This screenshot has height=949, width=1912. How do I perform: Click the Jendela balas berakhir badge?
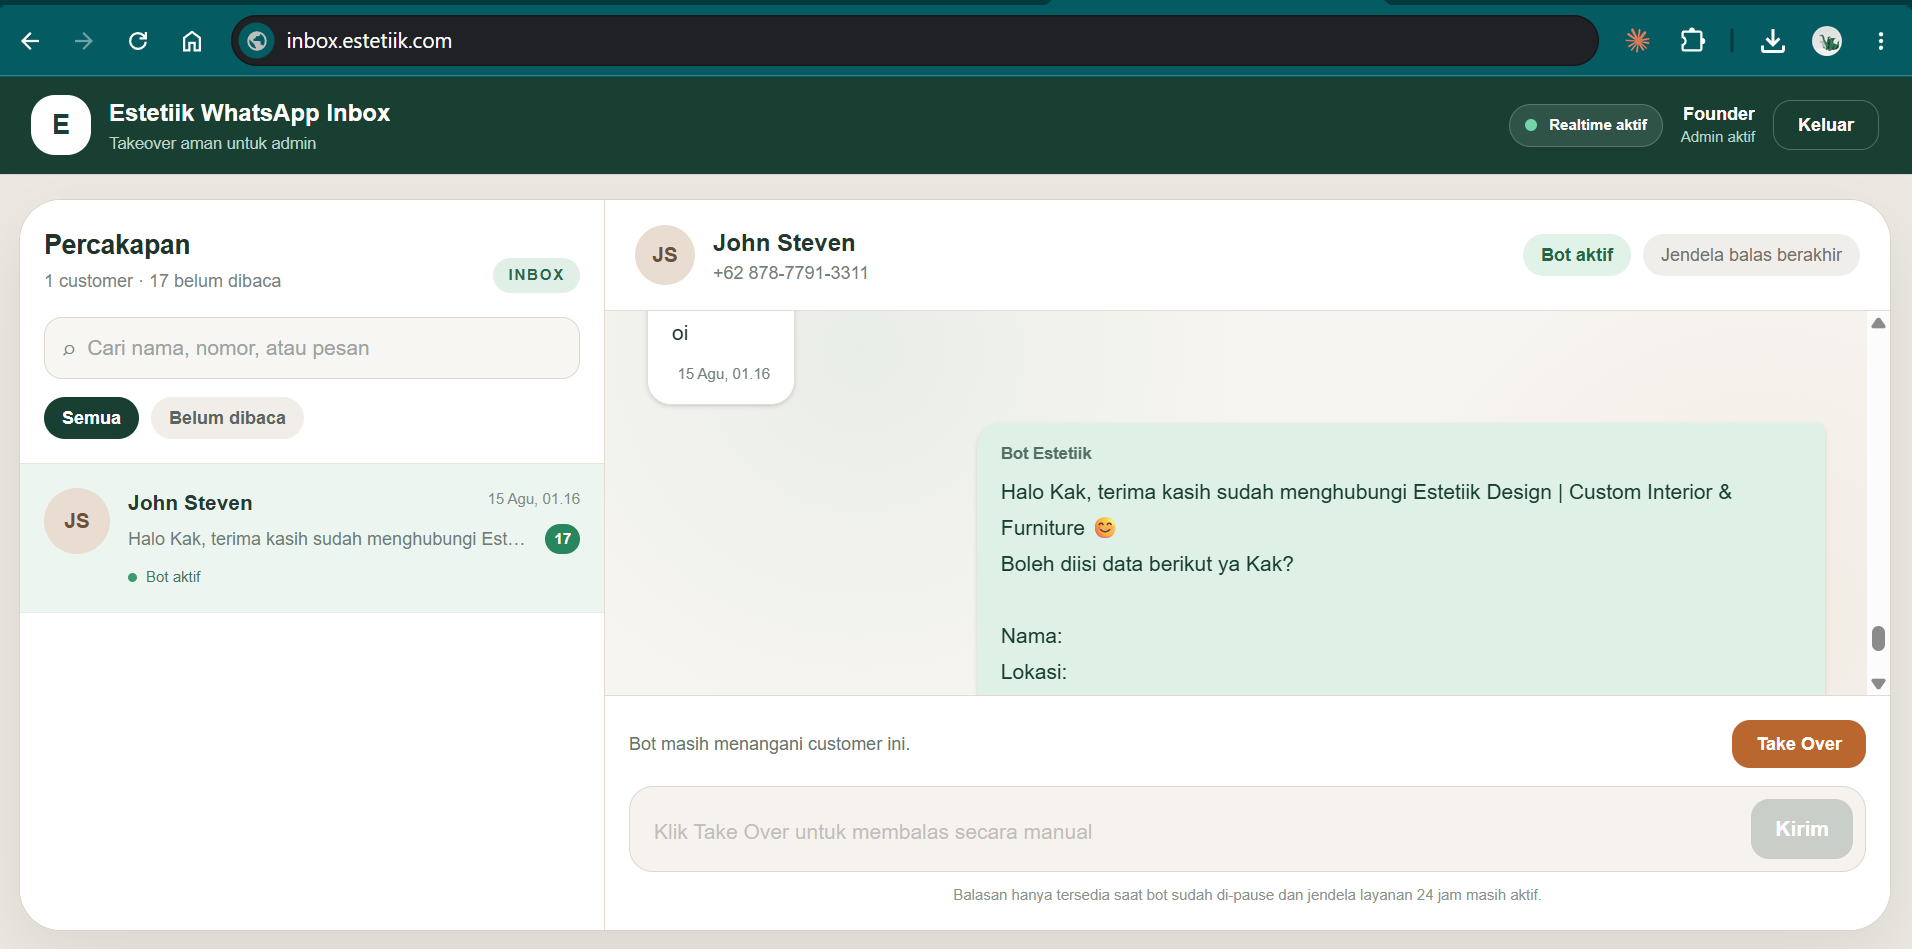(1751, 255)
